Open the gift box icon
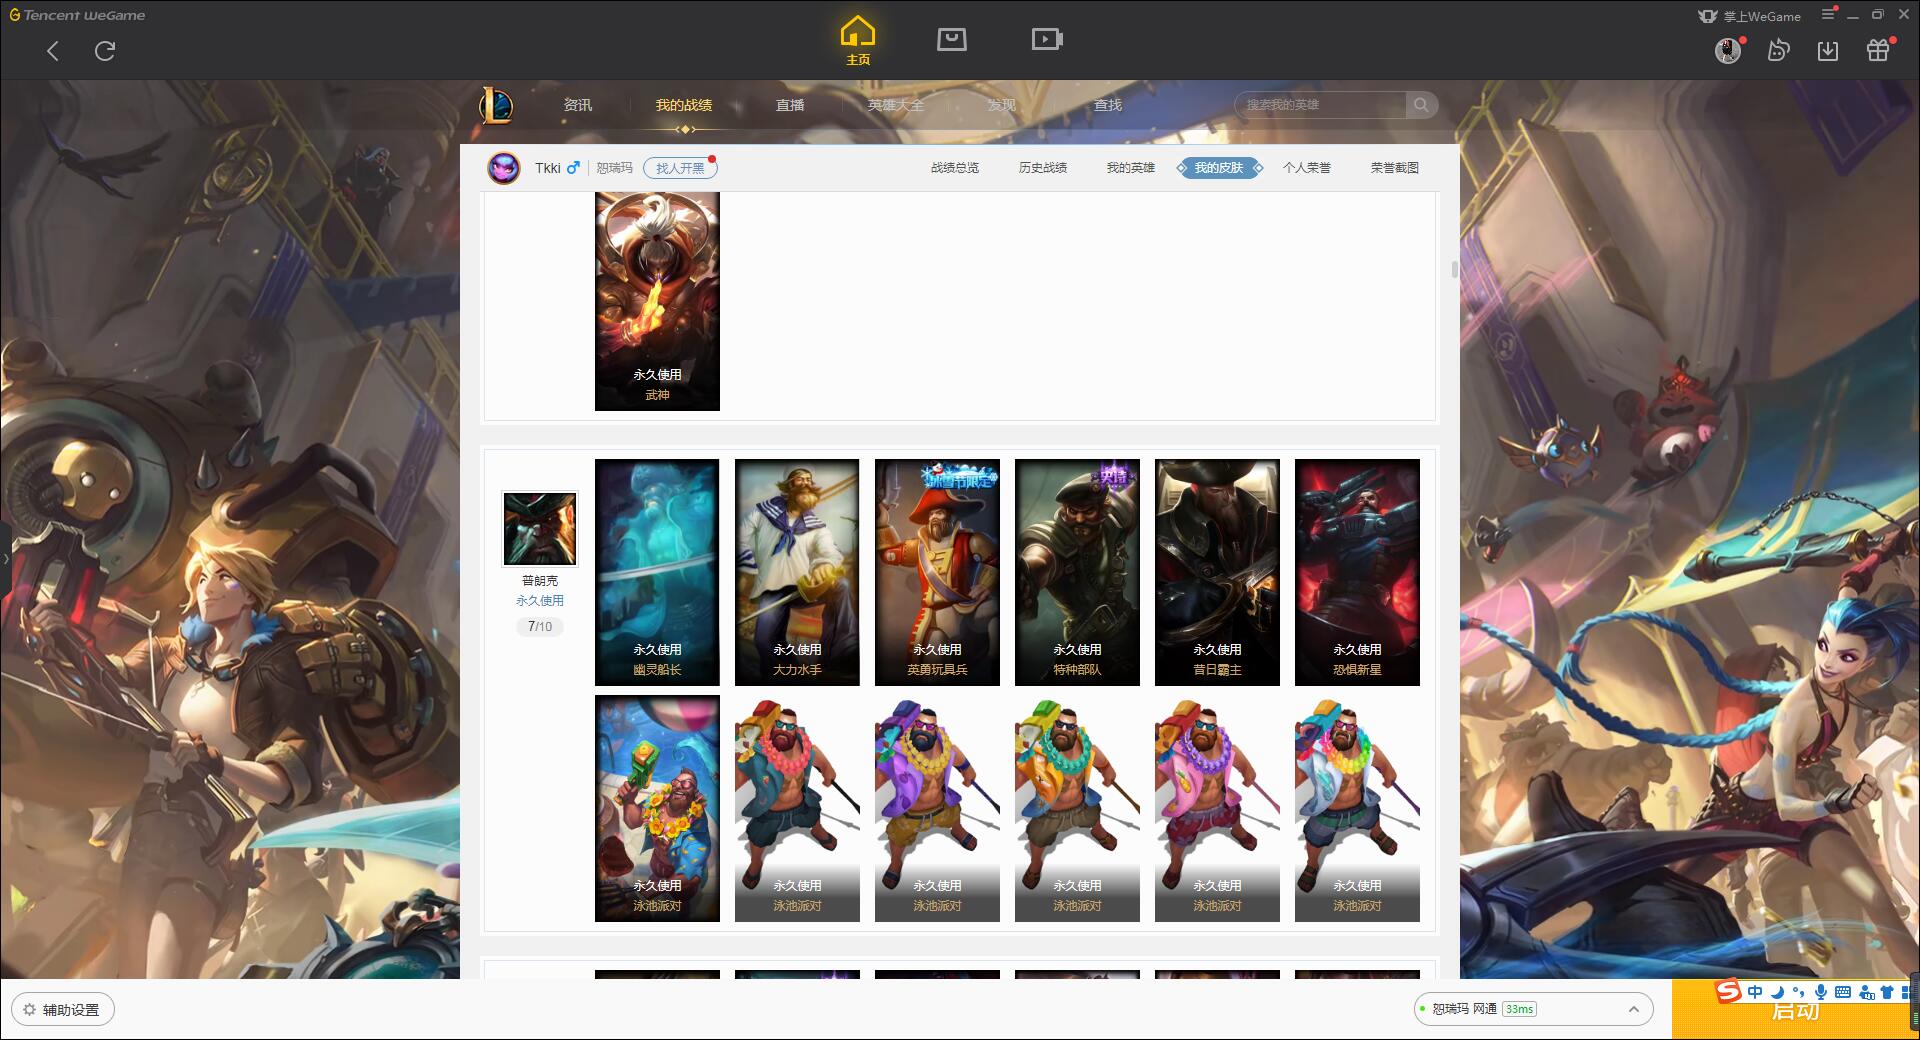1920x1040 pixels. (1878, 50)
